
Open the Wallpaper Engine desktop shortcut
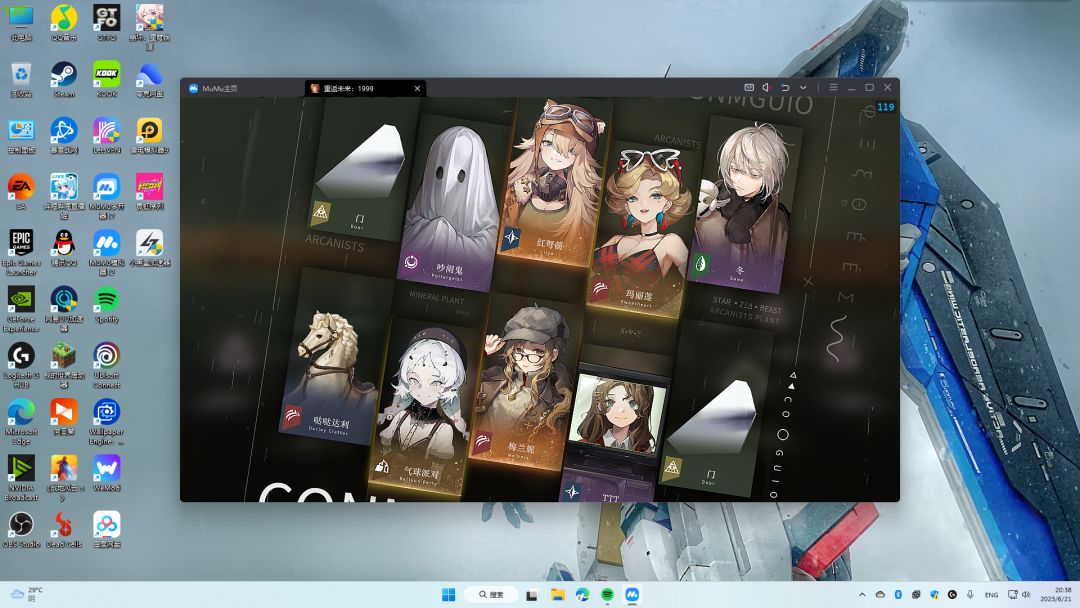[107, 422]
